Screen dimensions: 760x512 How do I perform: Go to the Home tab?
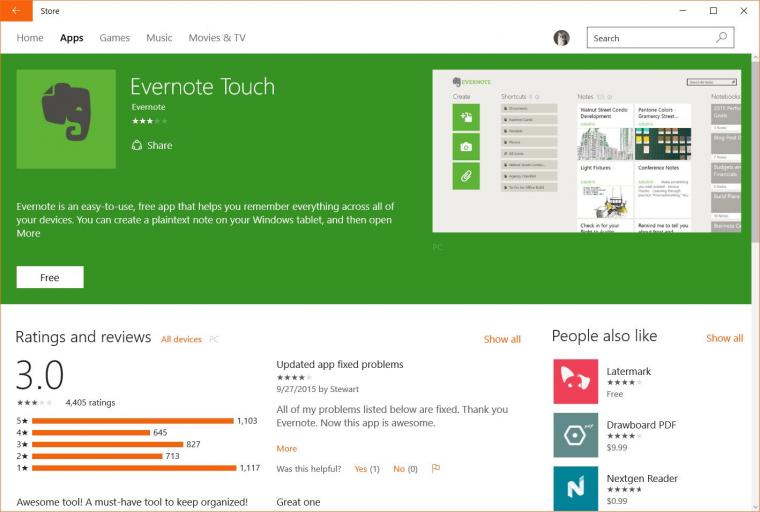point(30,38)
